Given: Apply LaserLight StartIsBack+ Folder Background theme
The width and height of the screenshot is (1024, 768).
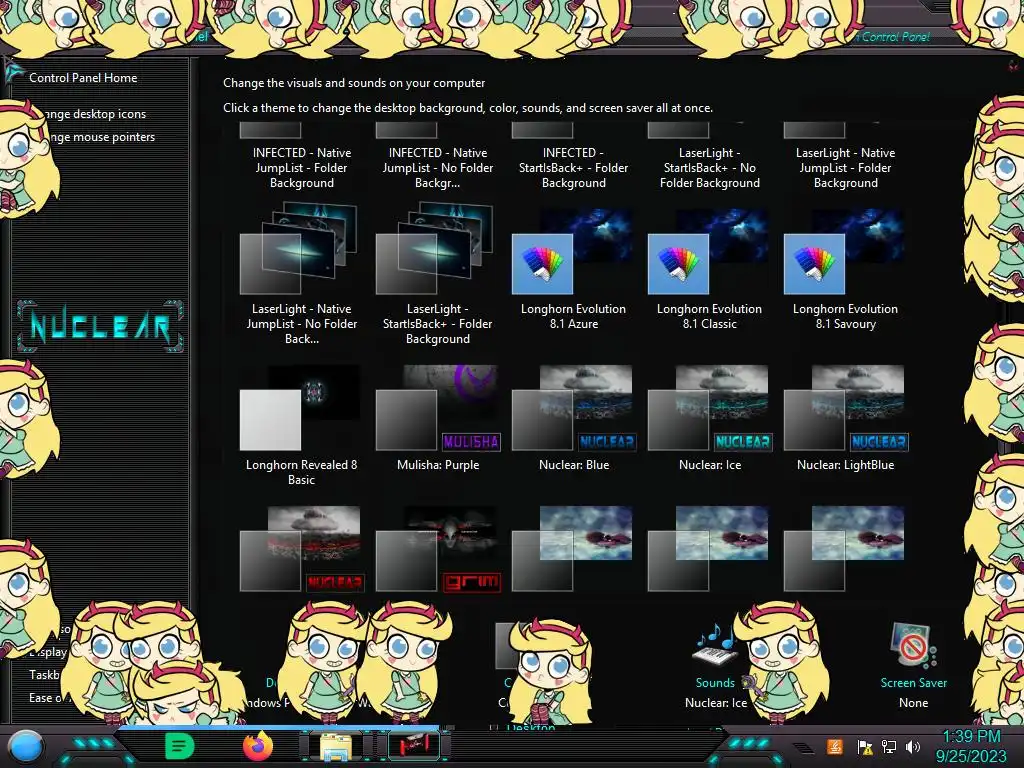Looking at the screenshot, I should click(438, 274).
